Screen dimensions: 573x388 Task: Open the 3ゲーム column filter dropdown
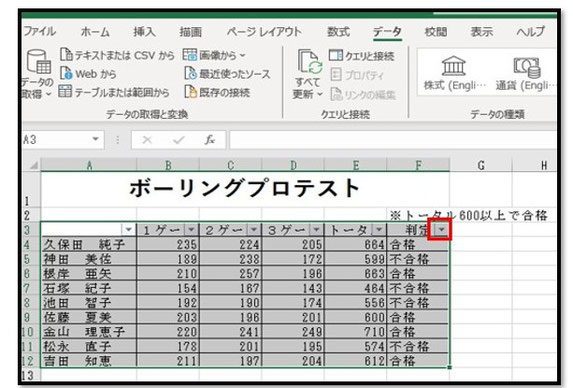coord(316,229)
